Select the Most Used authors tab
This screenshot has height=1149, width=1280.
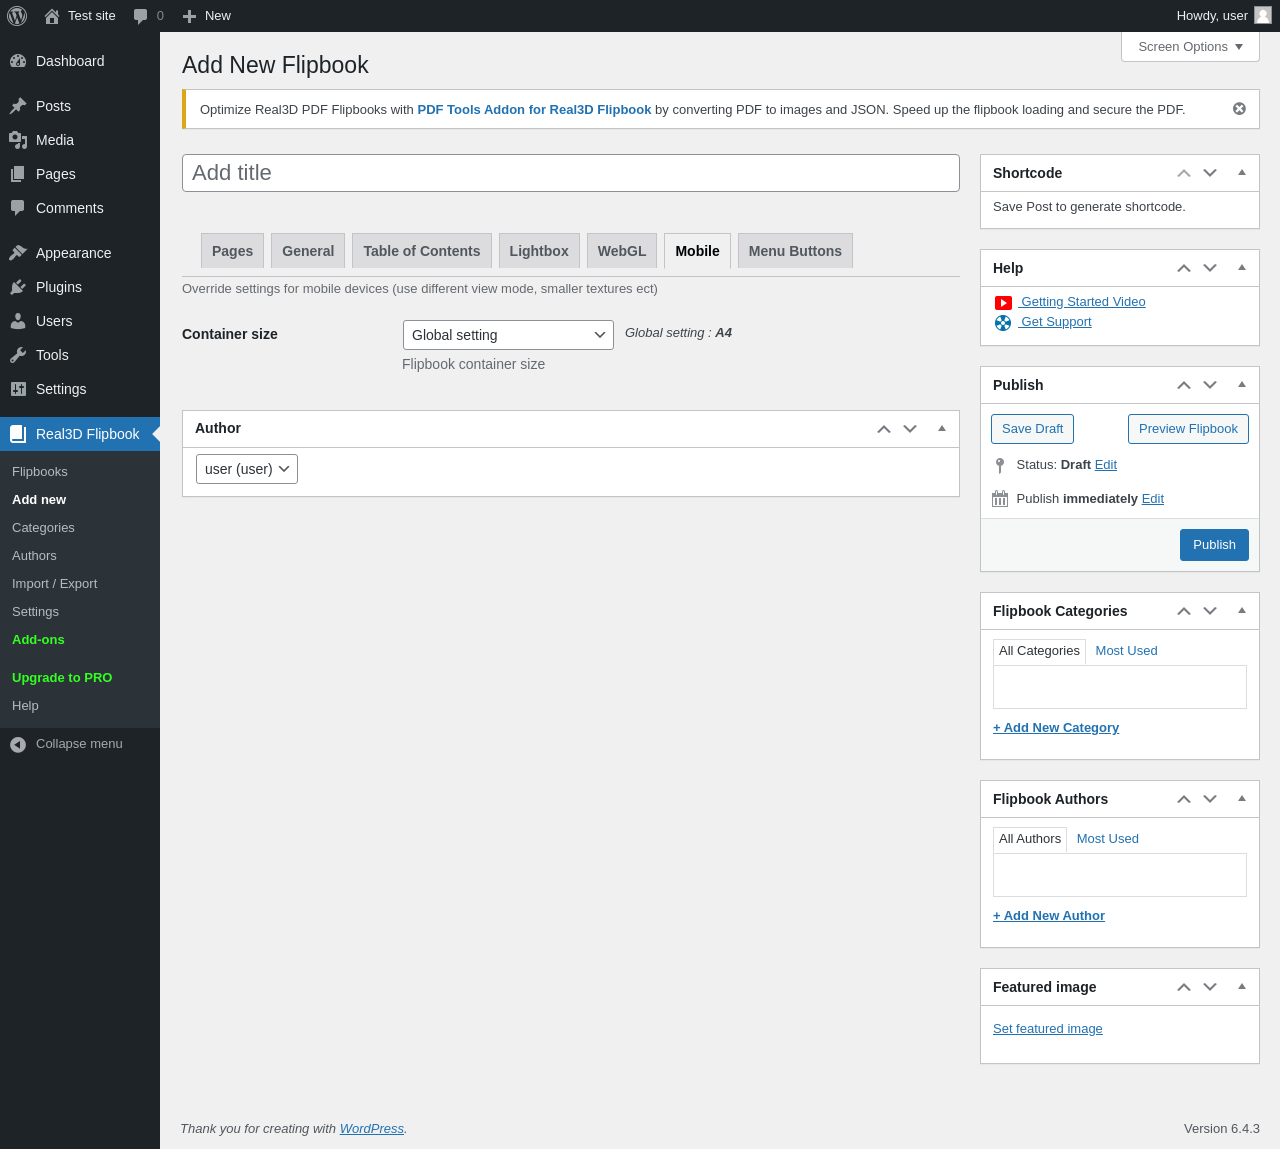tap(1108, 839)
